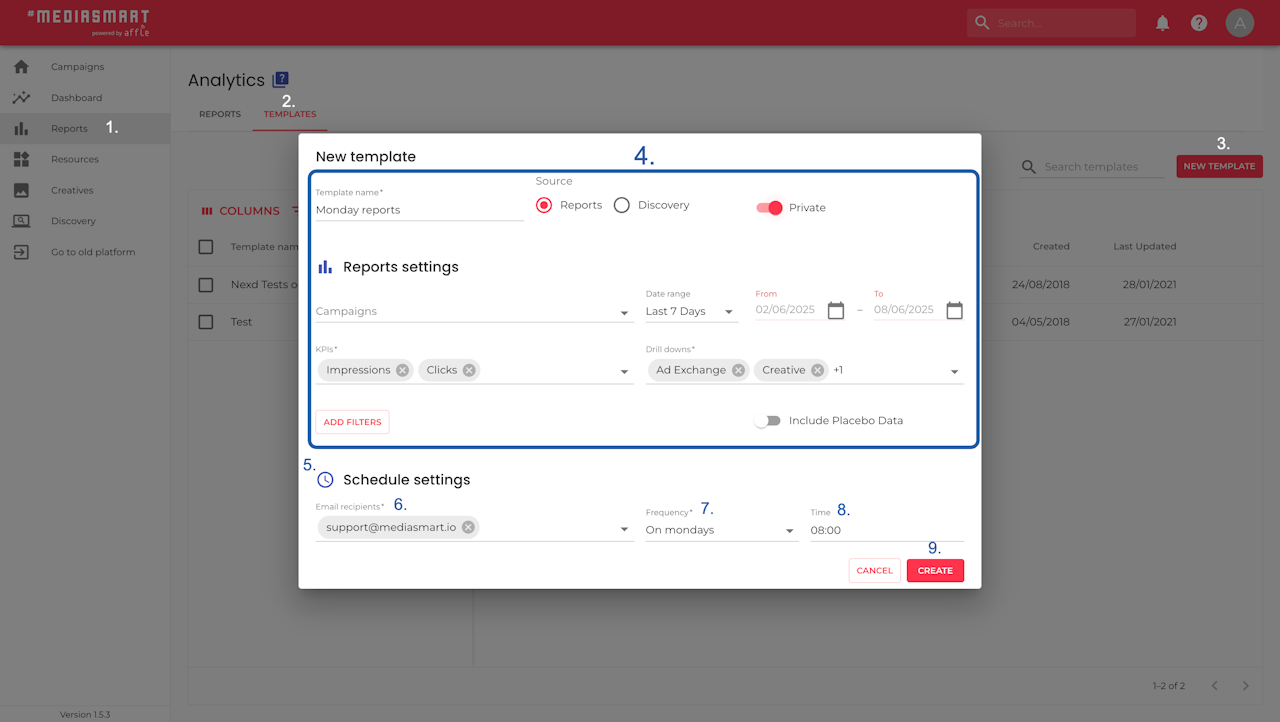1280x722 pixels.
Task: Open the Frequency dropdown
Action: point(721,530)
